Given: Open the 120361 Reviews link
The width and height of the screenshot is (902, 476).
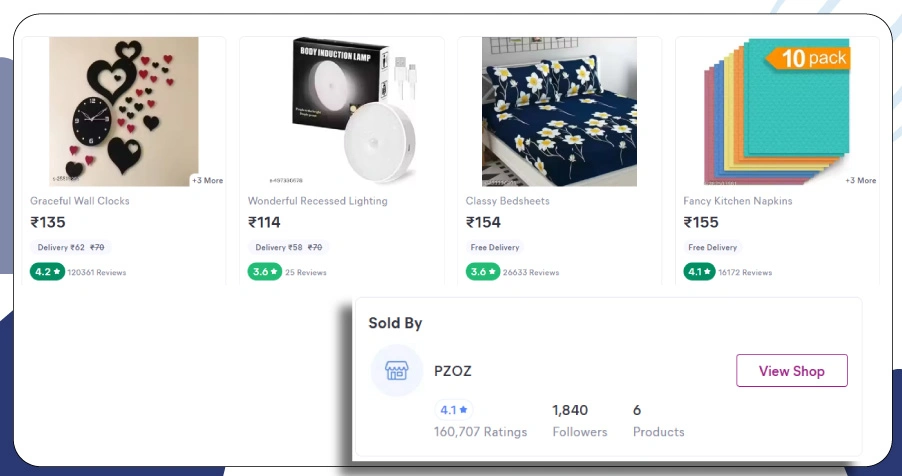Looking at the screenshot, I should [97, 272].
